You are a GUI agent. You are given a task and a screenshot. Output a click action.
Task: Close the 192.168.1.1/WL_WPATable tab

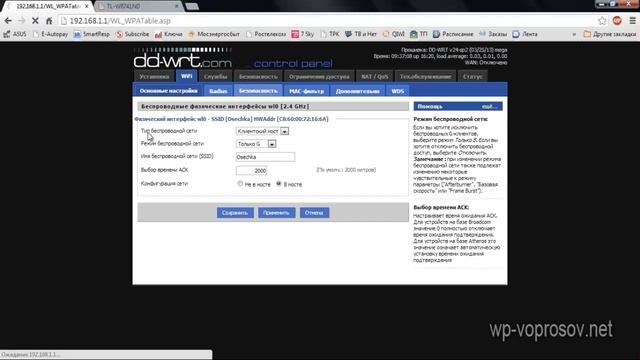(x=86, y=6)
